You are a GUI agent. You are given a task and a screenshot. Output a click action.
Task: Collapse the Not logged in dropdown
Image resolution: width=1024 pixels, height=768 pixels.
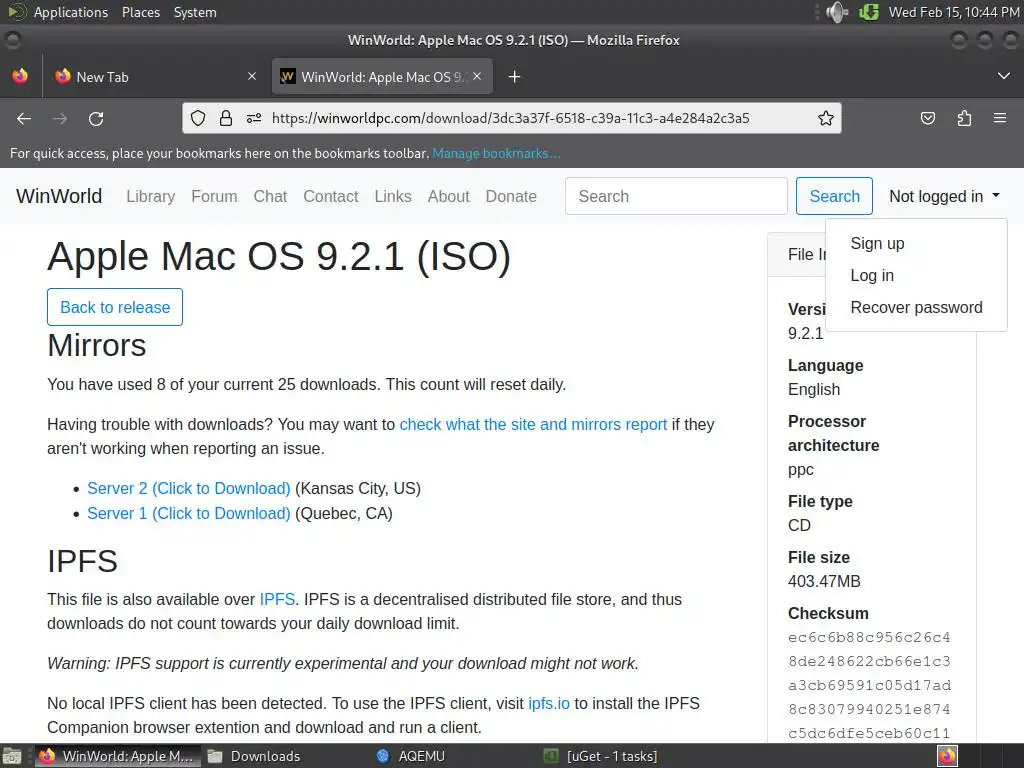[944, 197]
